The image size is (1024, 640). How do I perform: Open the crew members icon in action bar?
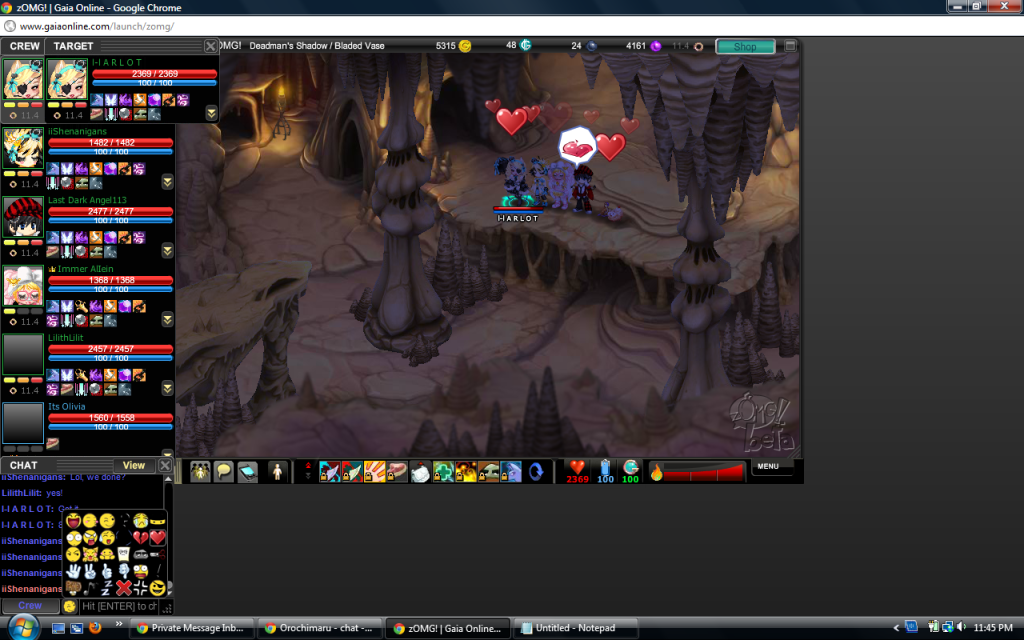(200, 472)
